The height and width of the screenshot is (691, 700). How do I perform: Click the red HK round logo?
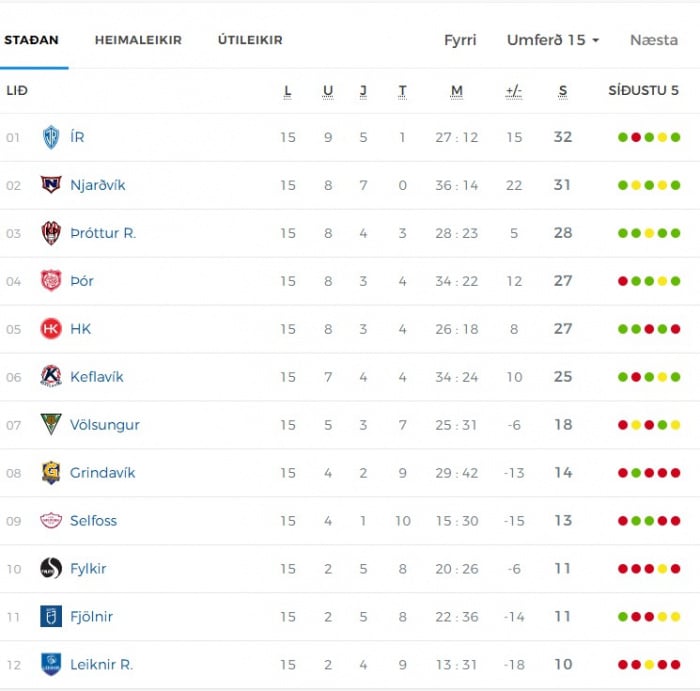pos(51,329)
